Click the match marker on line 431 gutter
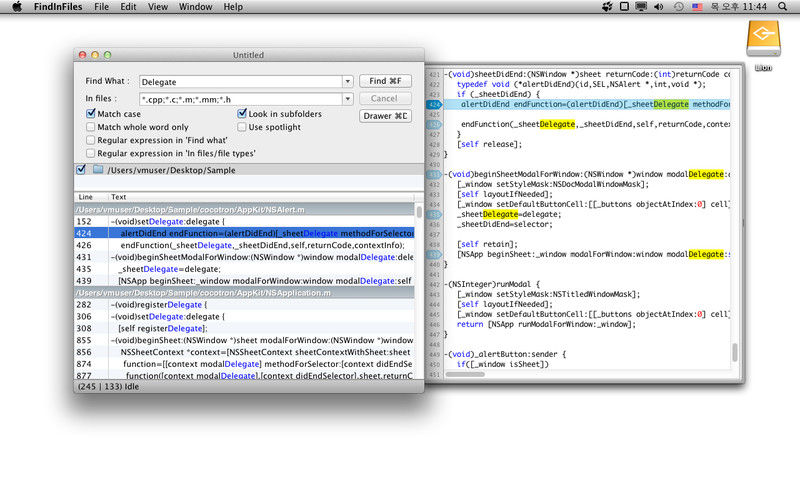800x500 pixels. pos(434,174)
